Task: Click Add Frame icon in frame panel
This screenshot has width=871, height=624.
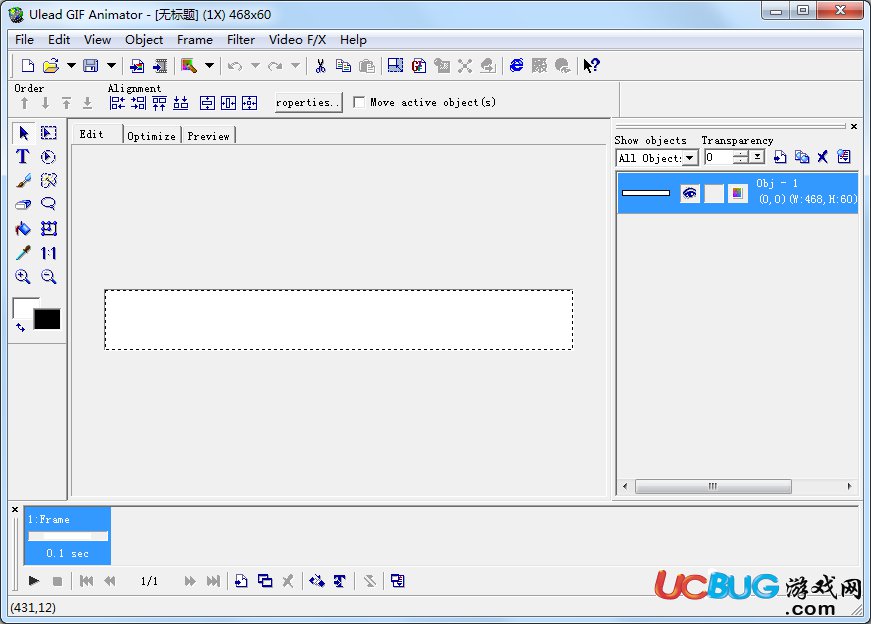Action: pos(241,581)
